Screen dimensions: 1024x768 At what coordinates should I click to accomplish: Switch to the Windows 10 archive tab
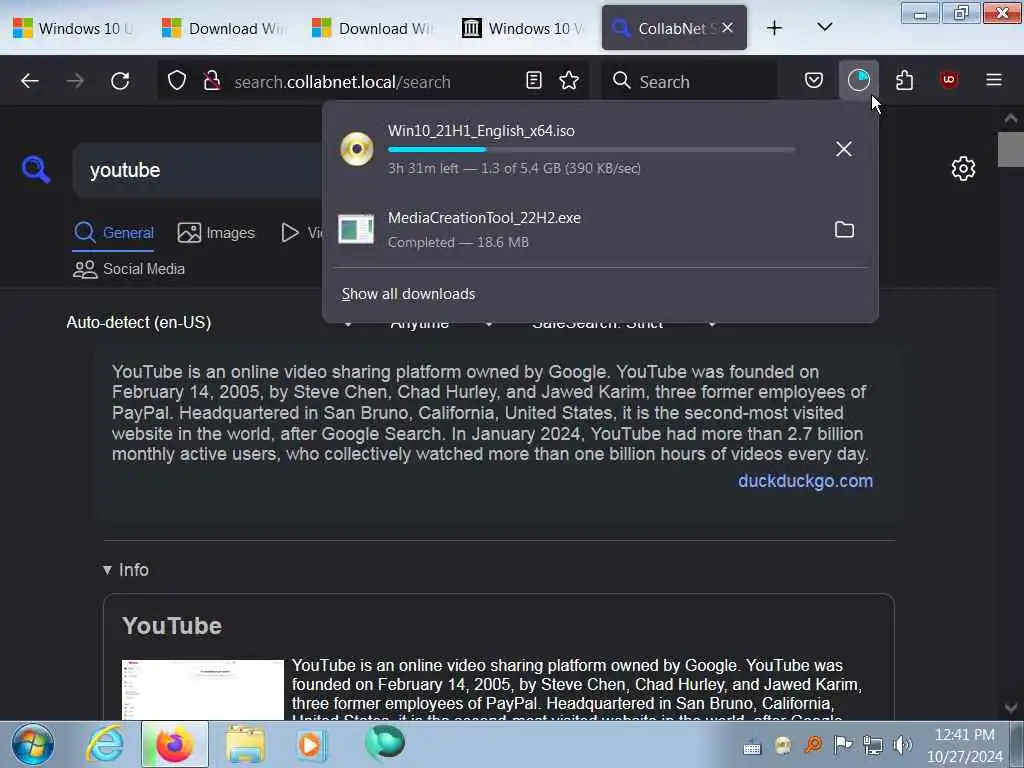tap(523, 28)
